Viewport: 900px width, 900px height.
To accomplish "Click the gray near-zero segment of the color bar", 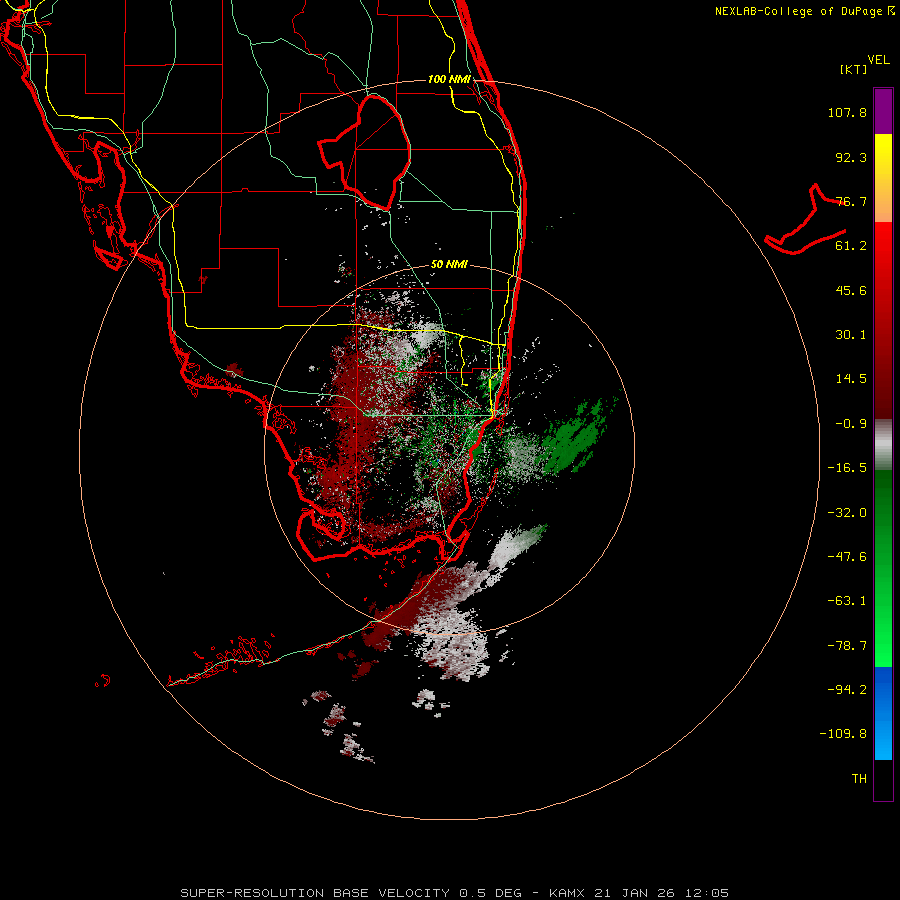I will point(883,444).
